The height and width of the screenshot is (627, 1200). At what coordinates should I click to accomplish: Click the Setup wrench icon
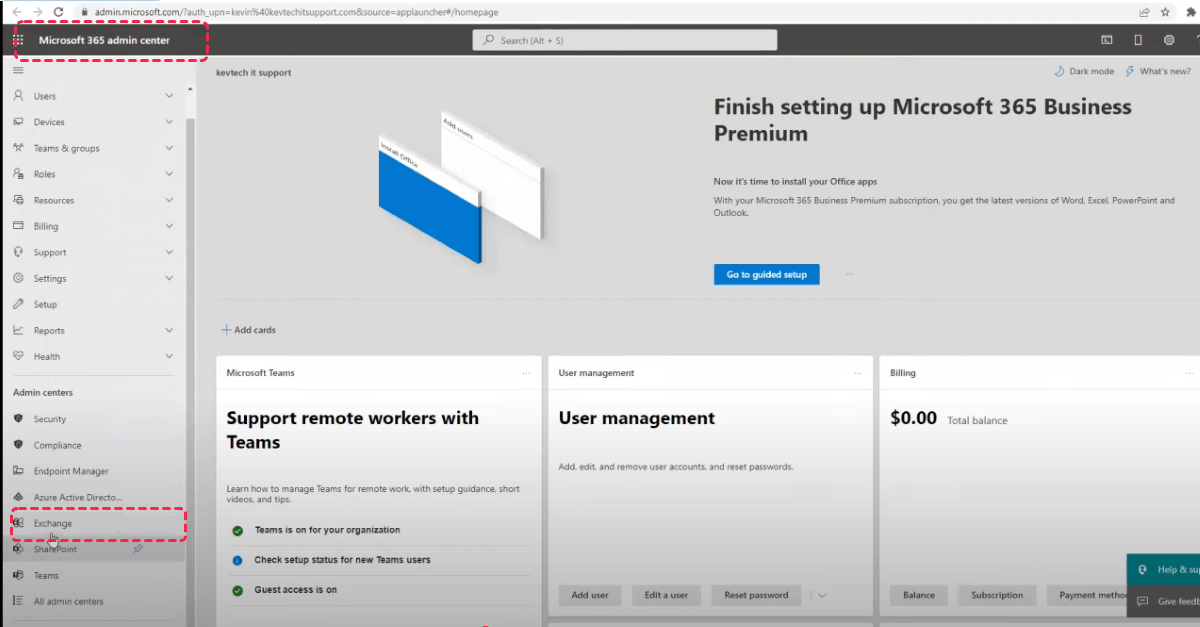(18, 304)
